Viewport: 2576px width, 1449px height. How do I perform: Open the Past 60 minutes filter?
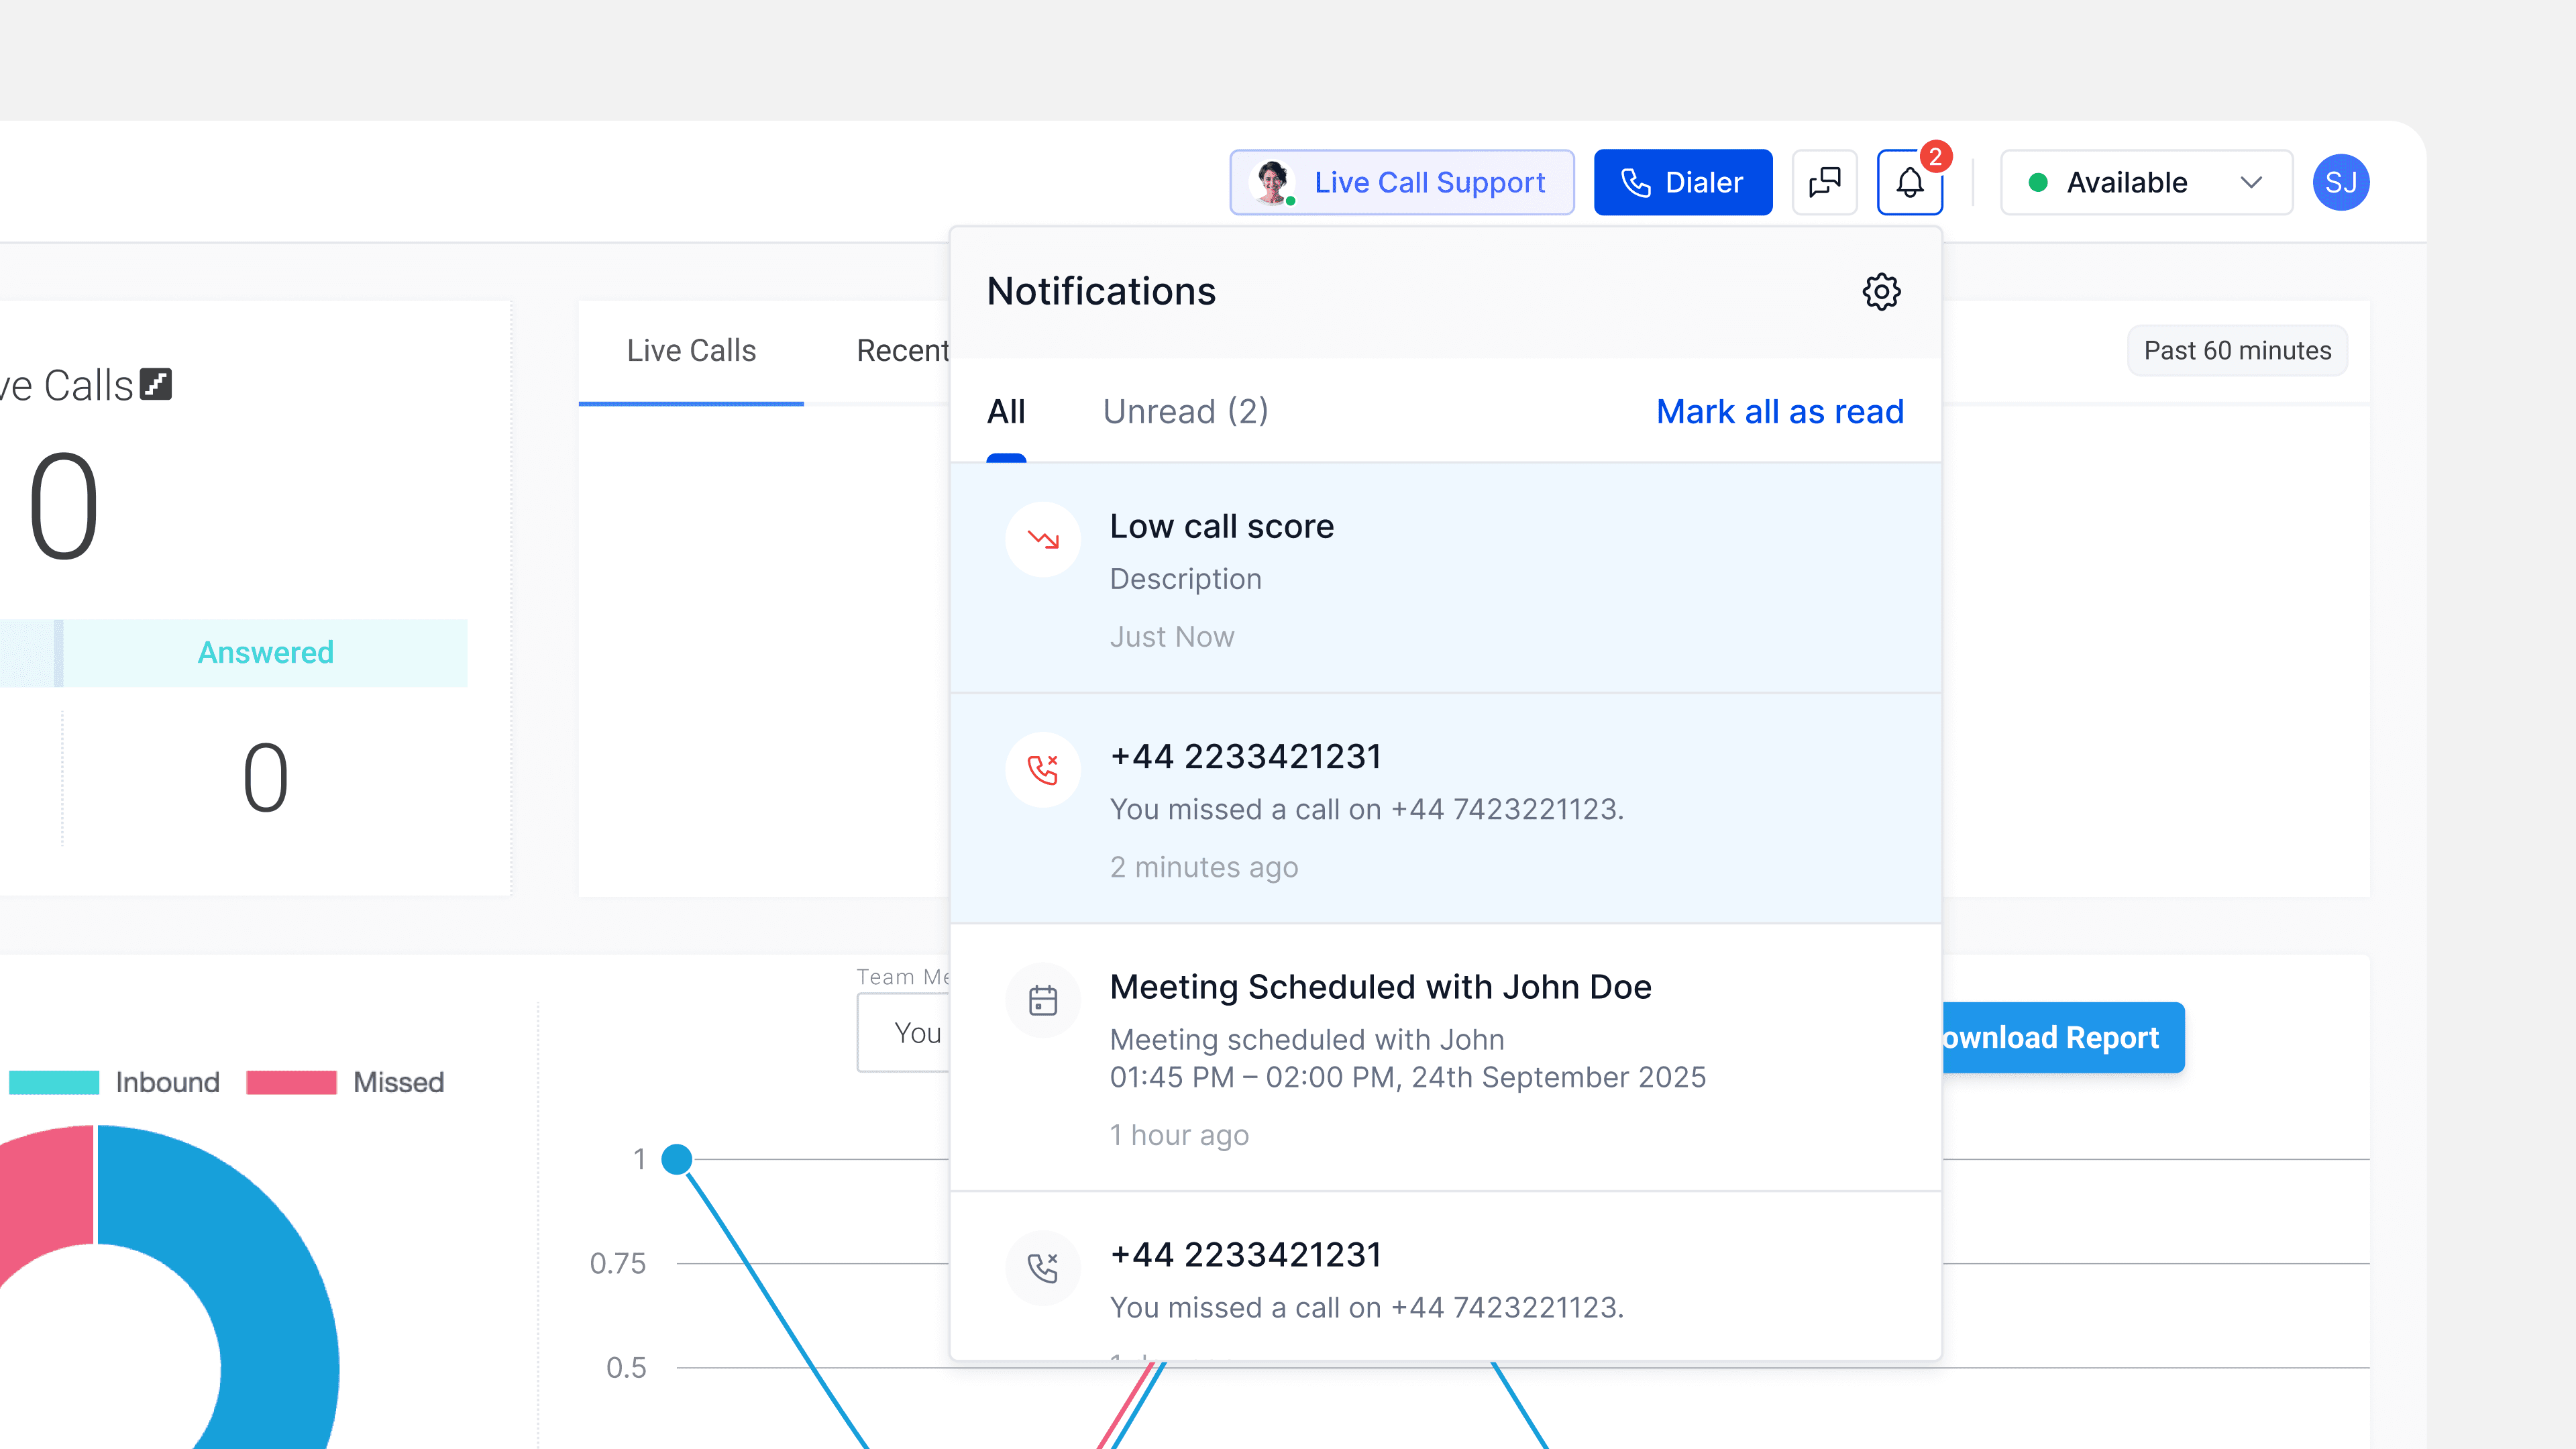coord(2237,351)
